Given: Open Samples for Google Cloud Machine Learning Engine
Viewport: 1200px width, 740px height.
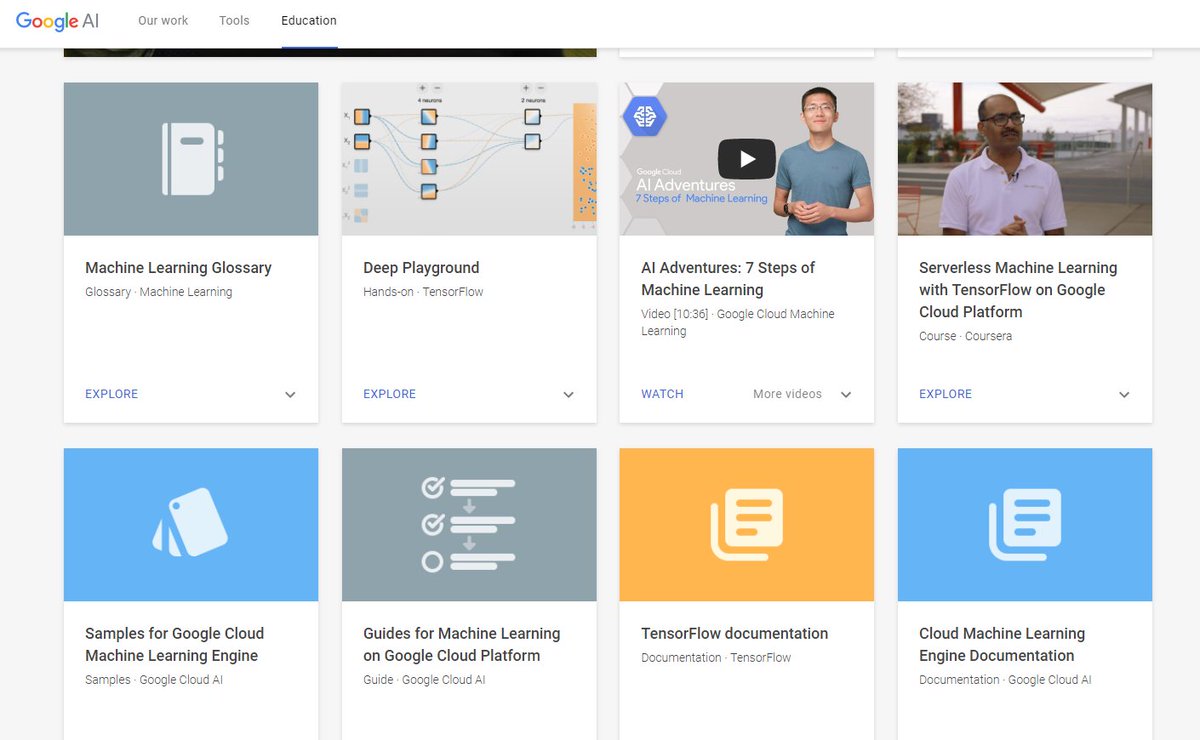Looking at the screenshot, I should click(x=174, y=645).
